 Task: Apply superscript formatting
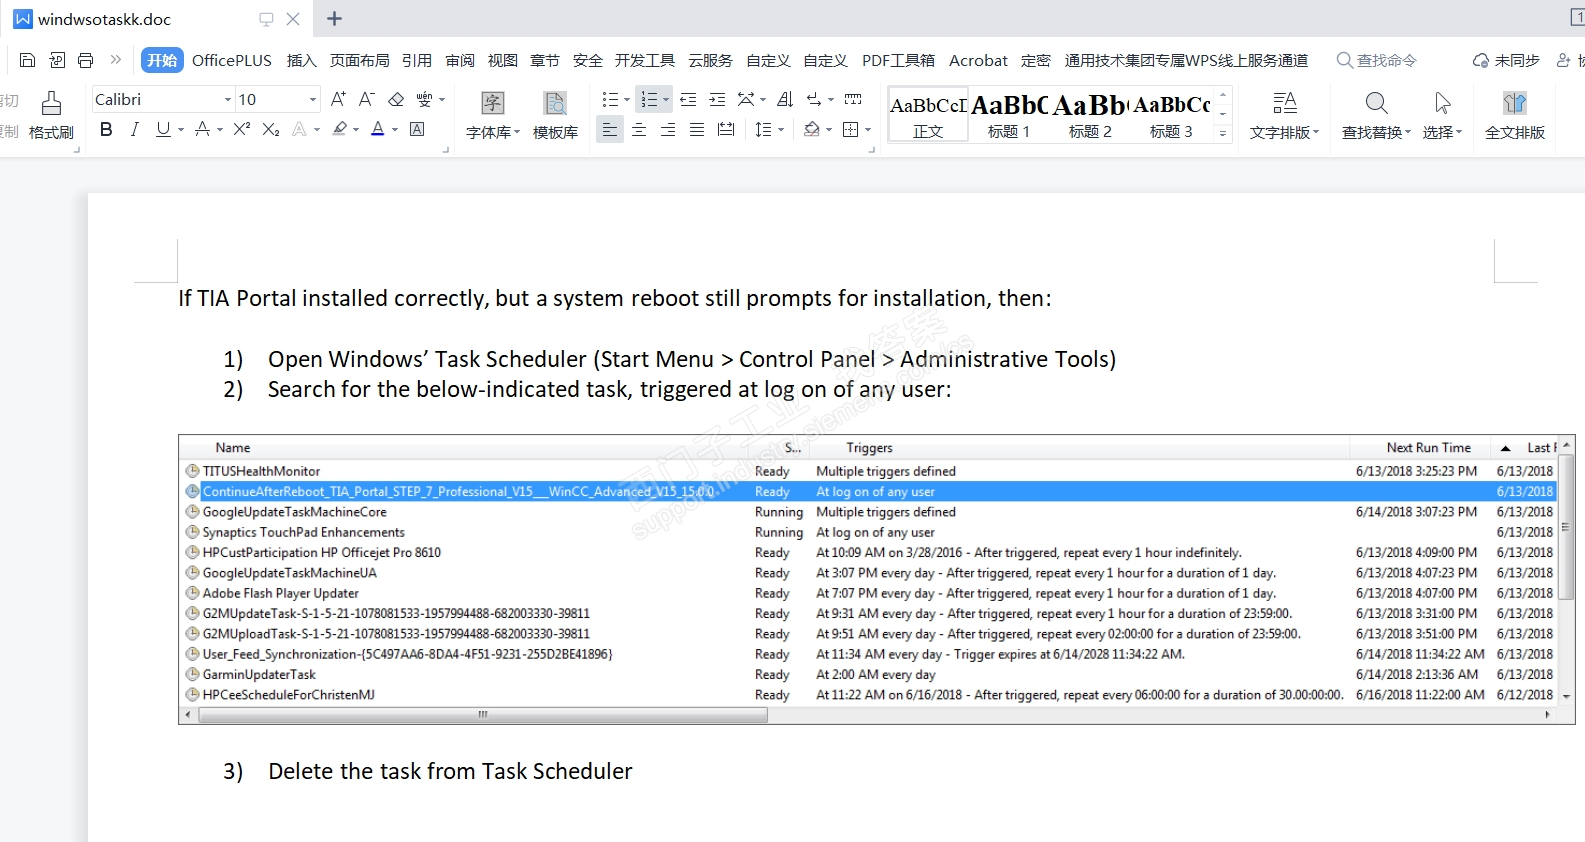(x=241, y=129)
